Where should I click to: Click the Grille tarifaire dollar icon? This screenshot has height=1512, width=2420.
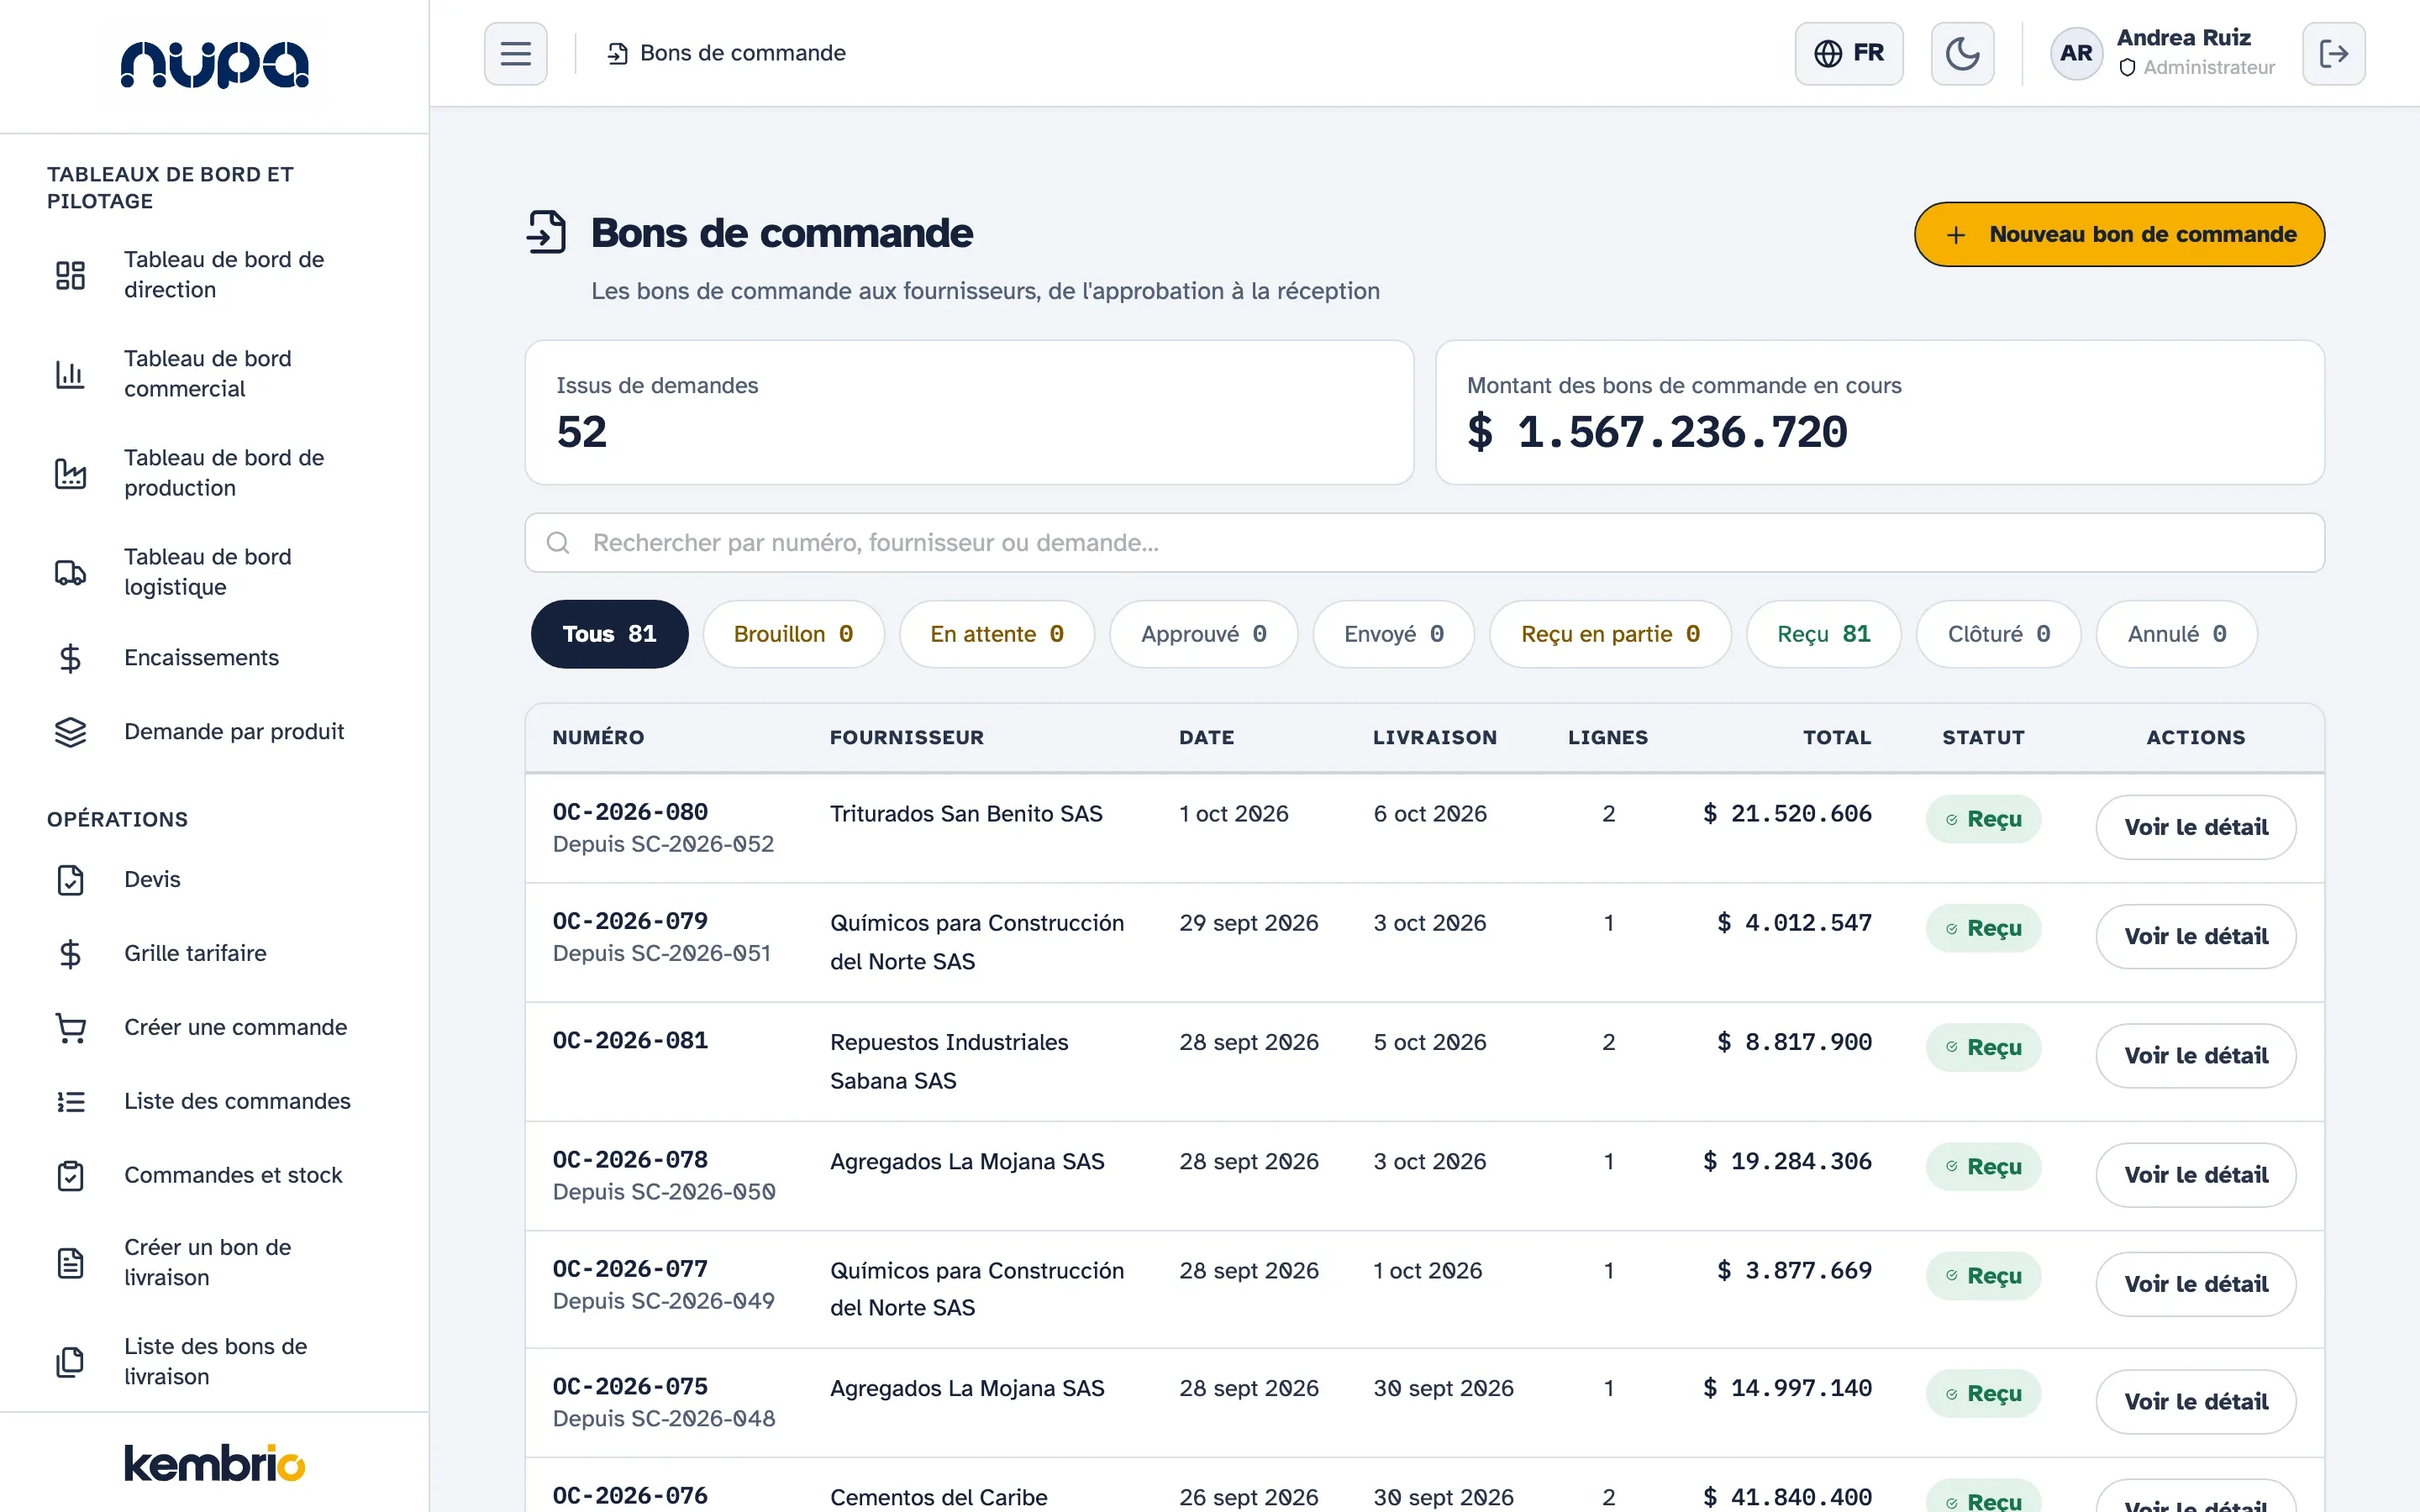coord(70,954)
